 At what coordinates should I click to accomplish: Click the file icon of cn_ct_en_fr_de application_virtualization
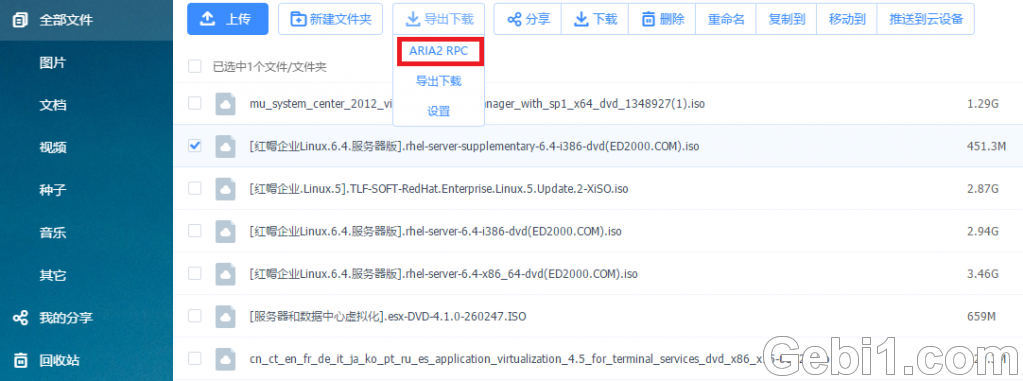point(225,358)
